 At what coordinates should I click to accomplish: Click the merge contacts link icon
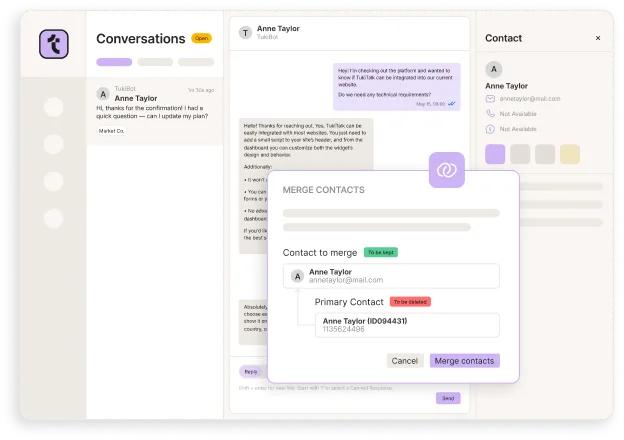click(446, 170)
